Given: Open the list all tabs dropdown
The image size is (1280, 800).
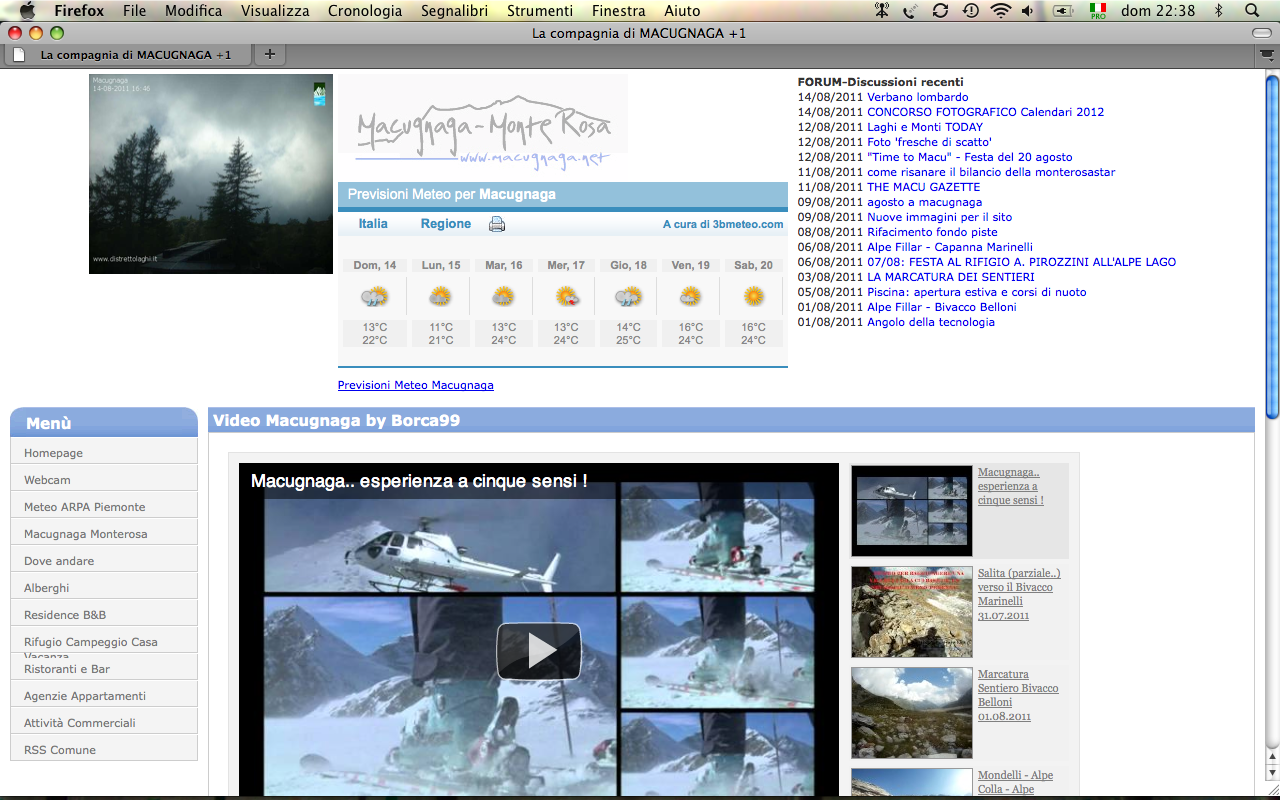Looking at the screenshot, I should pos(1267,55).
